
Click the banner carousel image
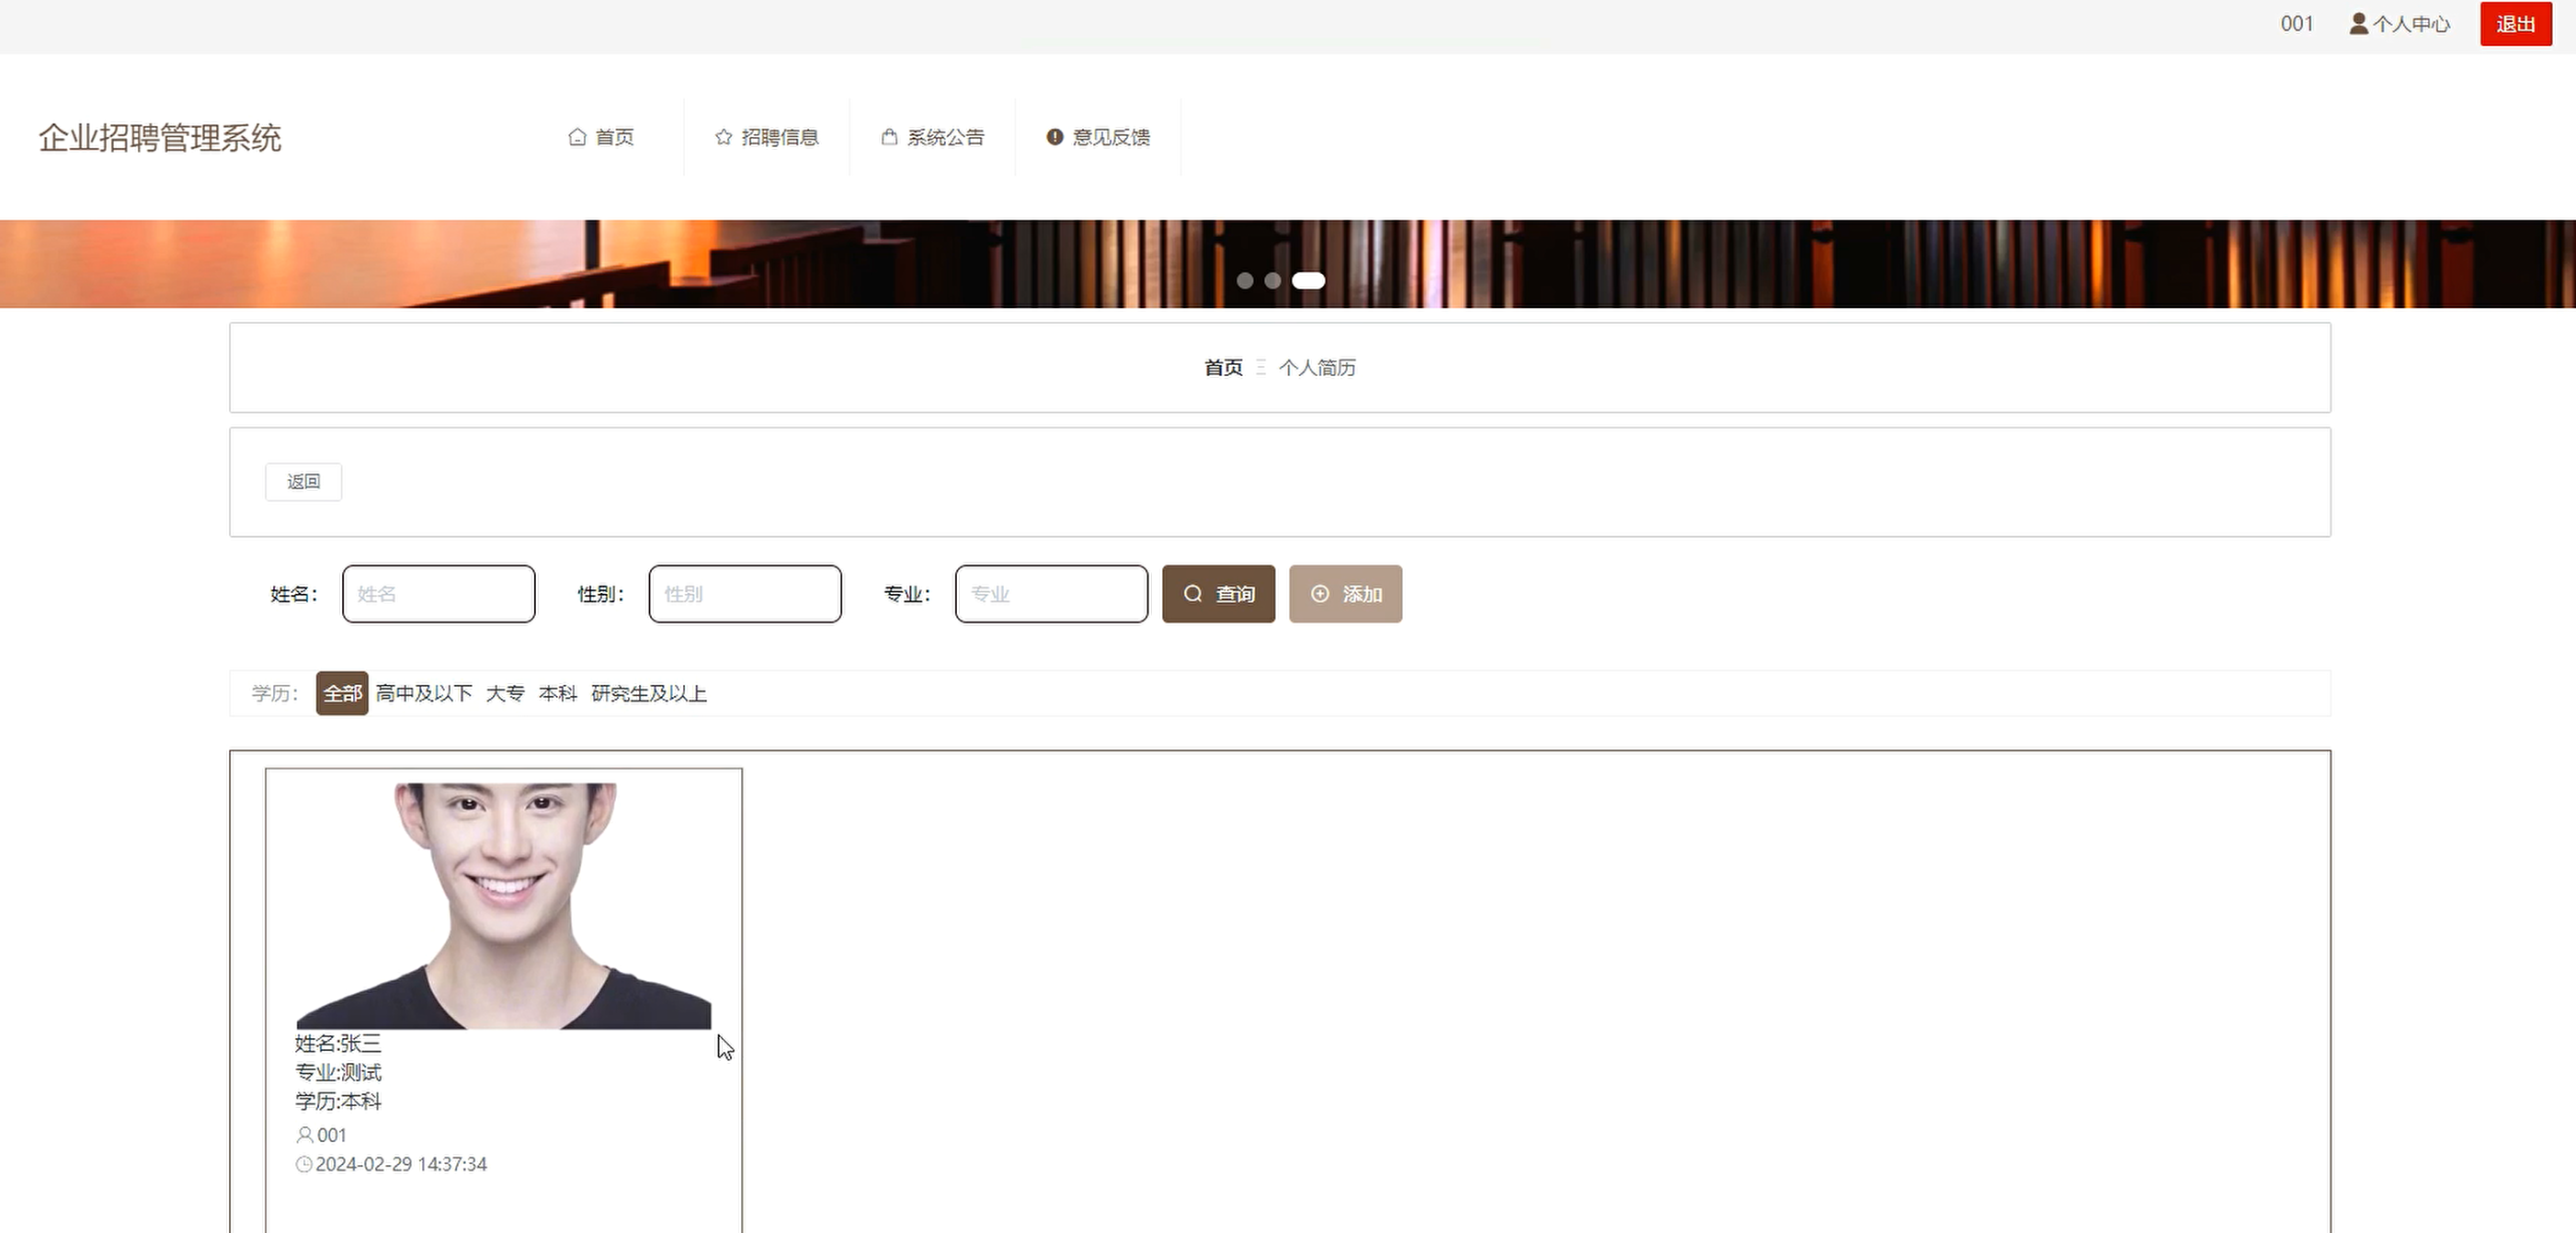[1288, 264]
